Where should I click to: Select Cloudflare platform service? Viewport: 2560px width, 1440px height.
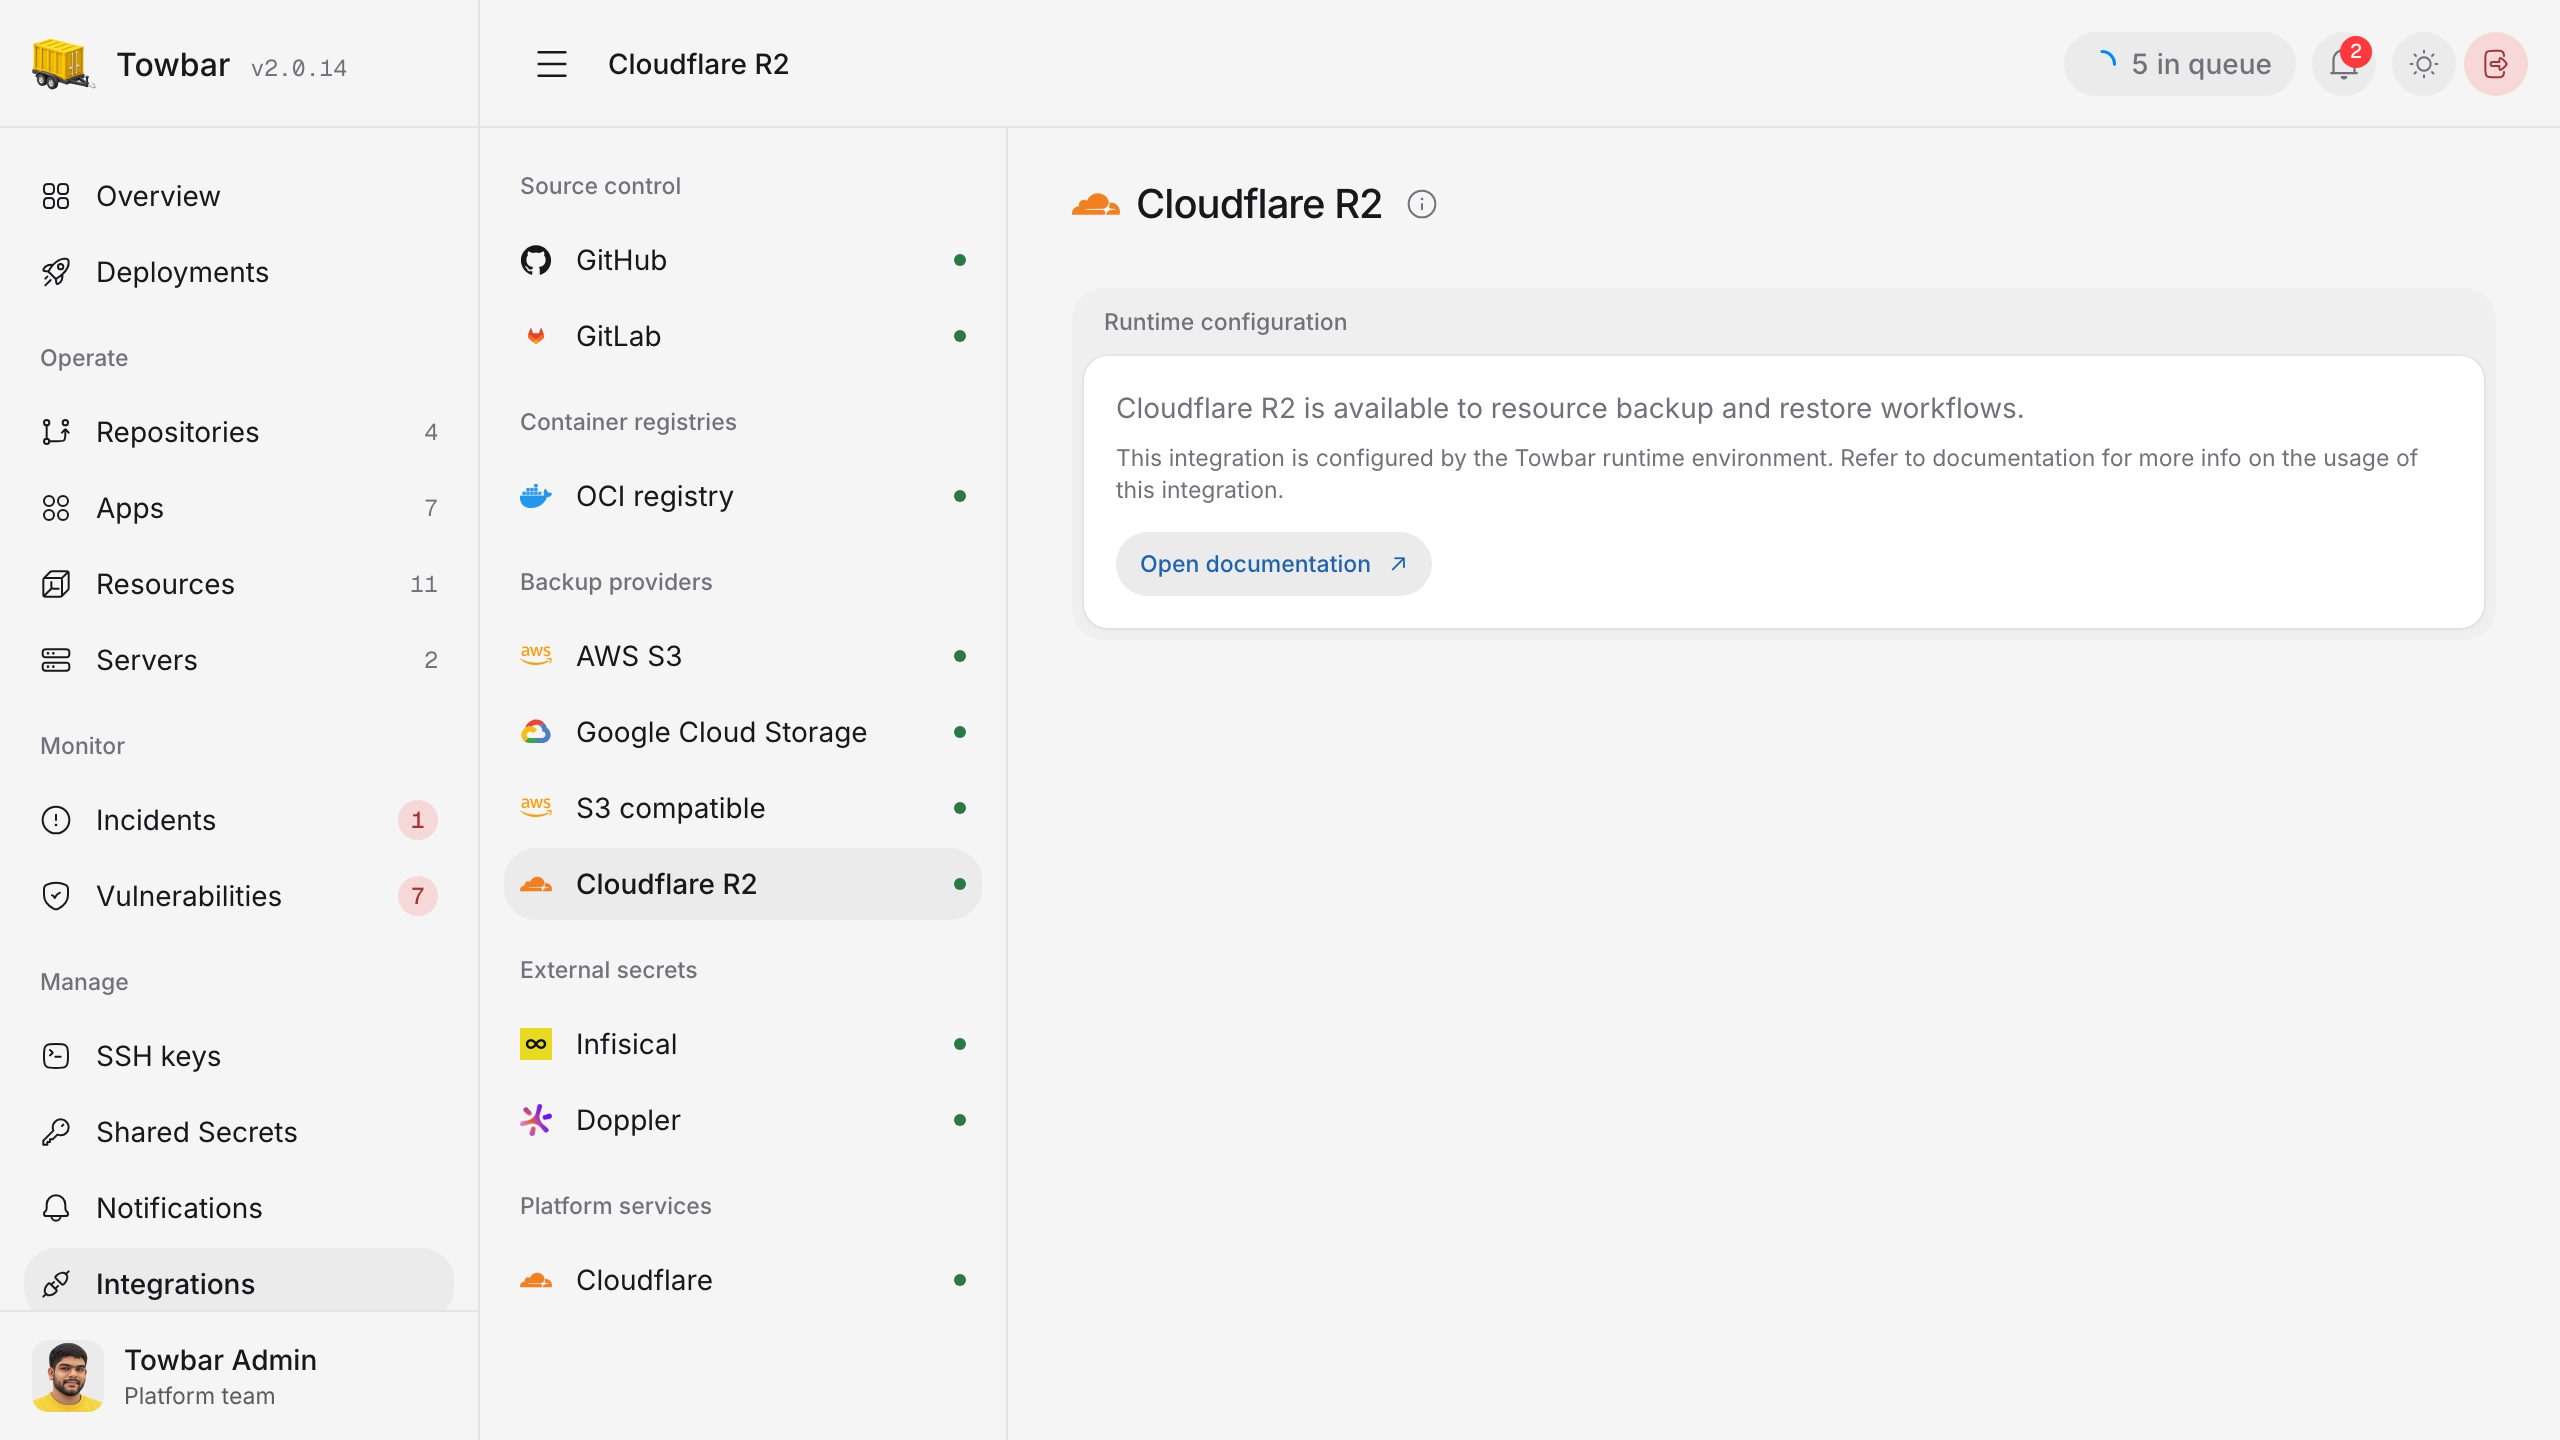coord(743,1280)
